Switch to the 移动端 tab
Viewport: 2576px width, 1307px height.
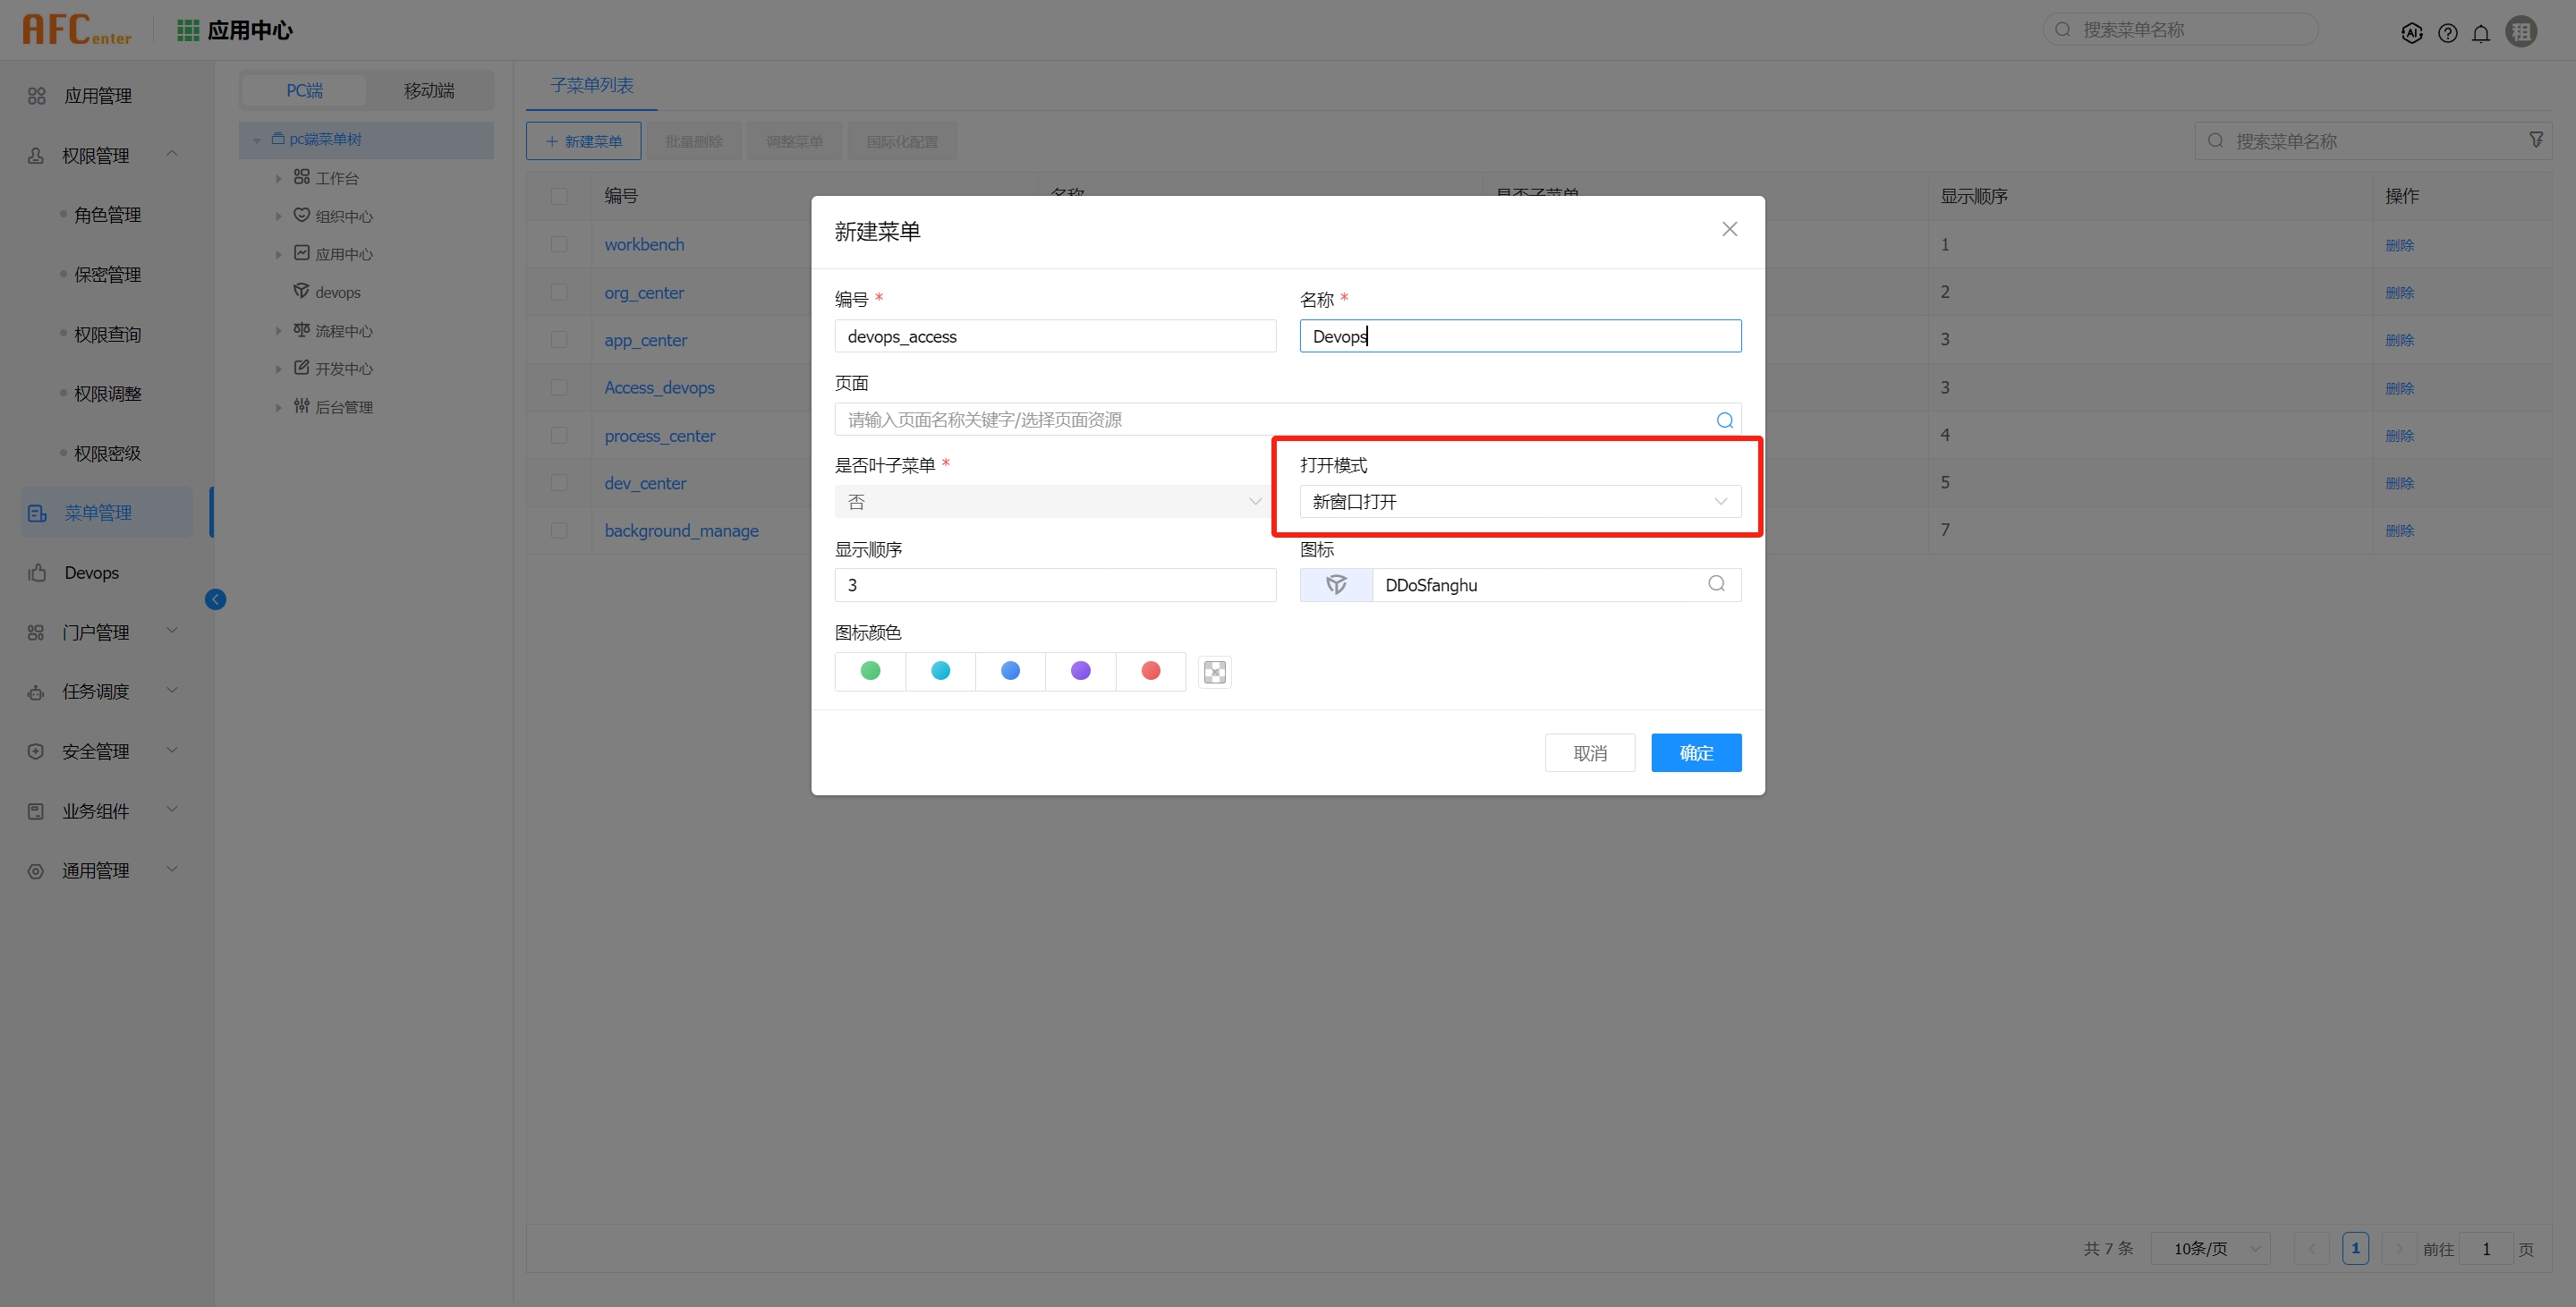click(429, 91)
